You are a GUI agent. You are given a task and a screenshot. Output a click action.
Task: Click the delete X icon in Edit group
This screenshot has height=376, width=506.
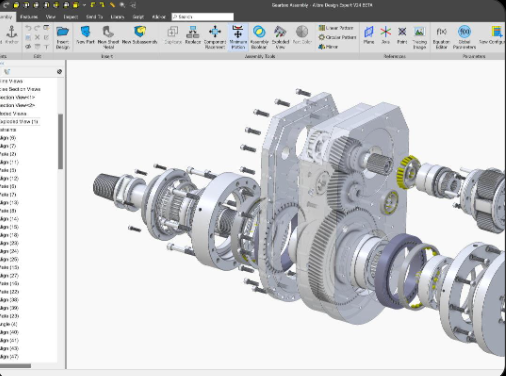37,37
